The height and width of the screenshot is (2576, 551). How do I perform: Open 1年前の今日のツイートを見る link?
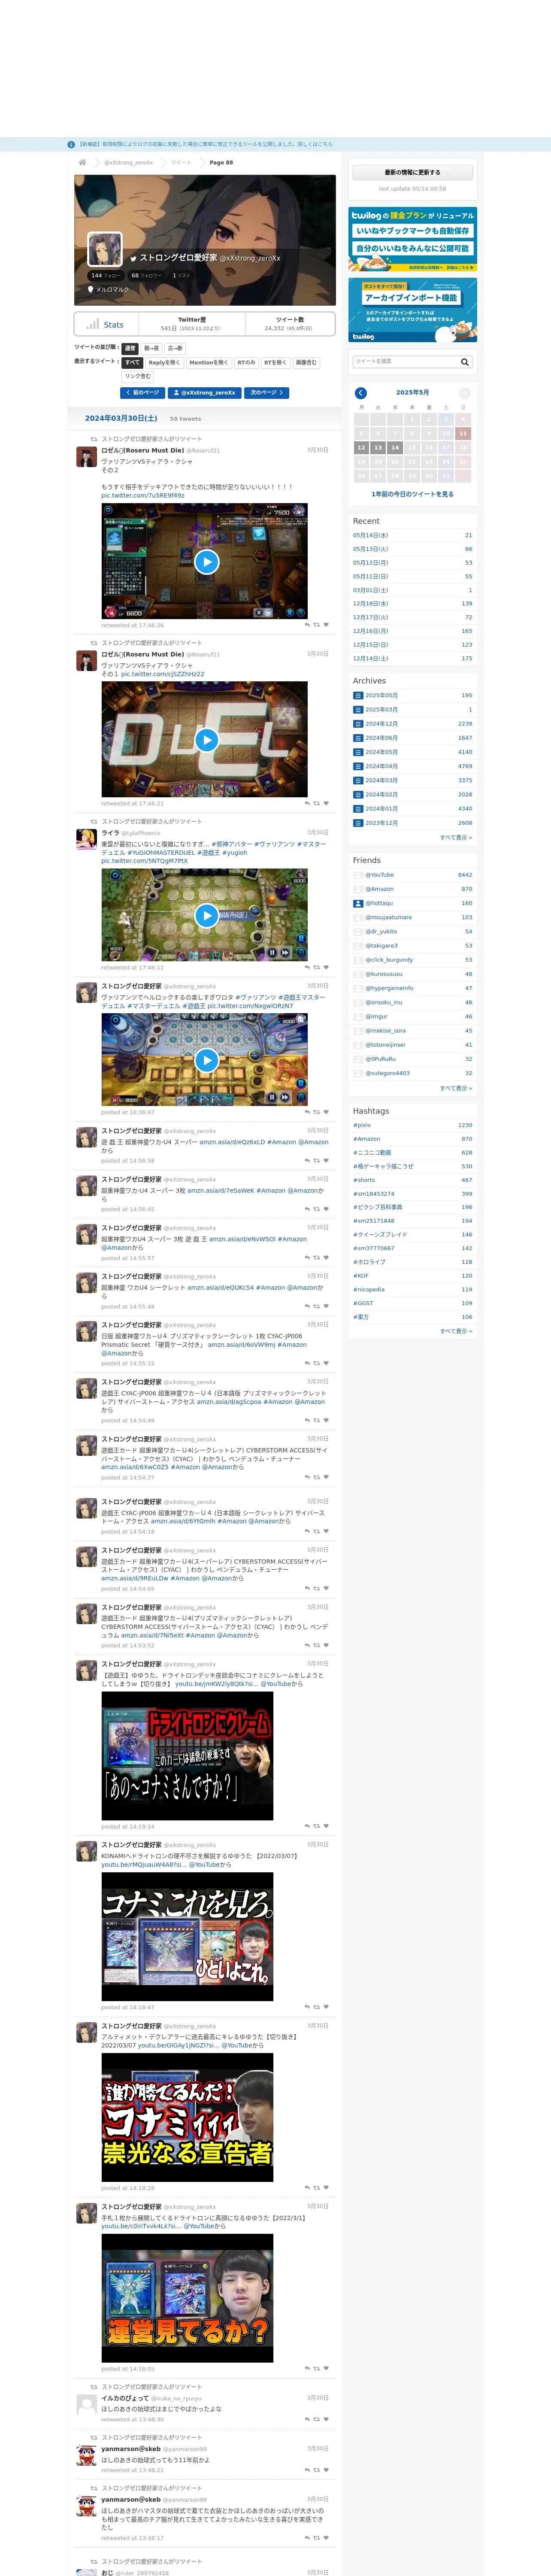[x=412, y=494]
